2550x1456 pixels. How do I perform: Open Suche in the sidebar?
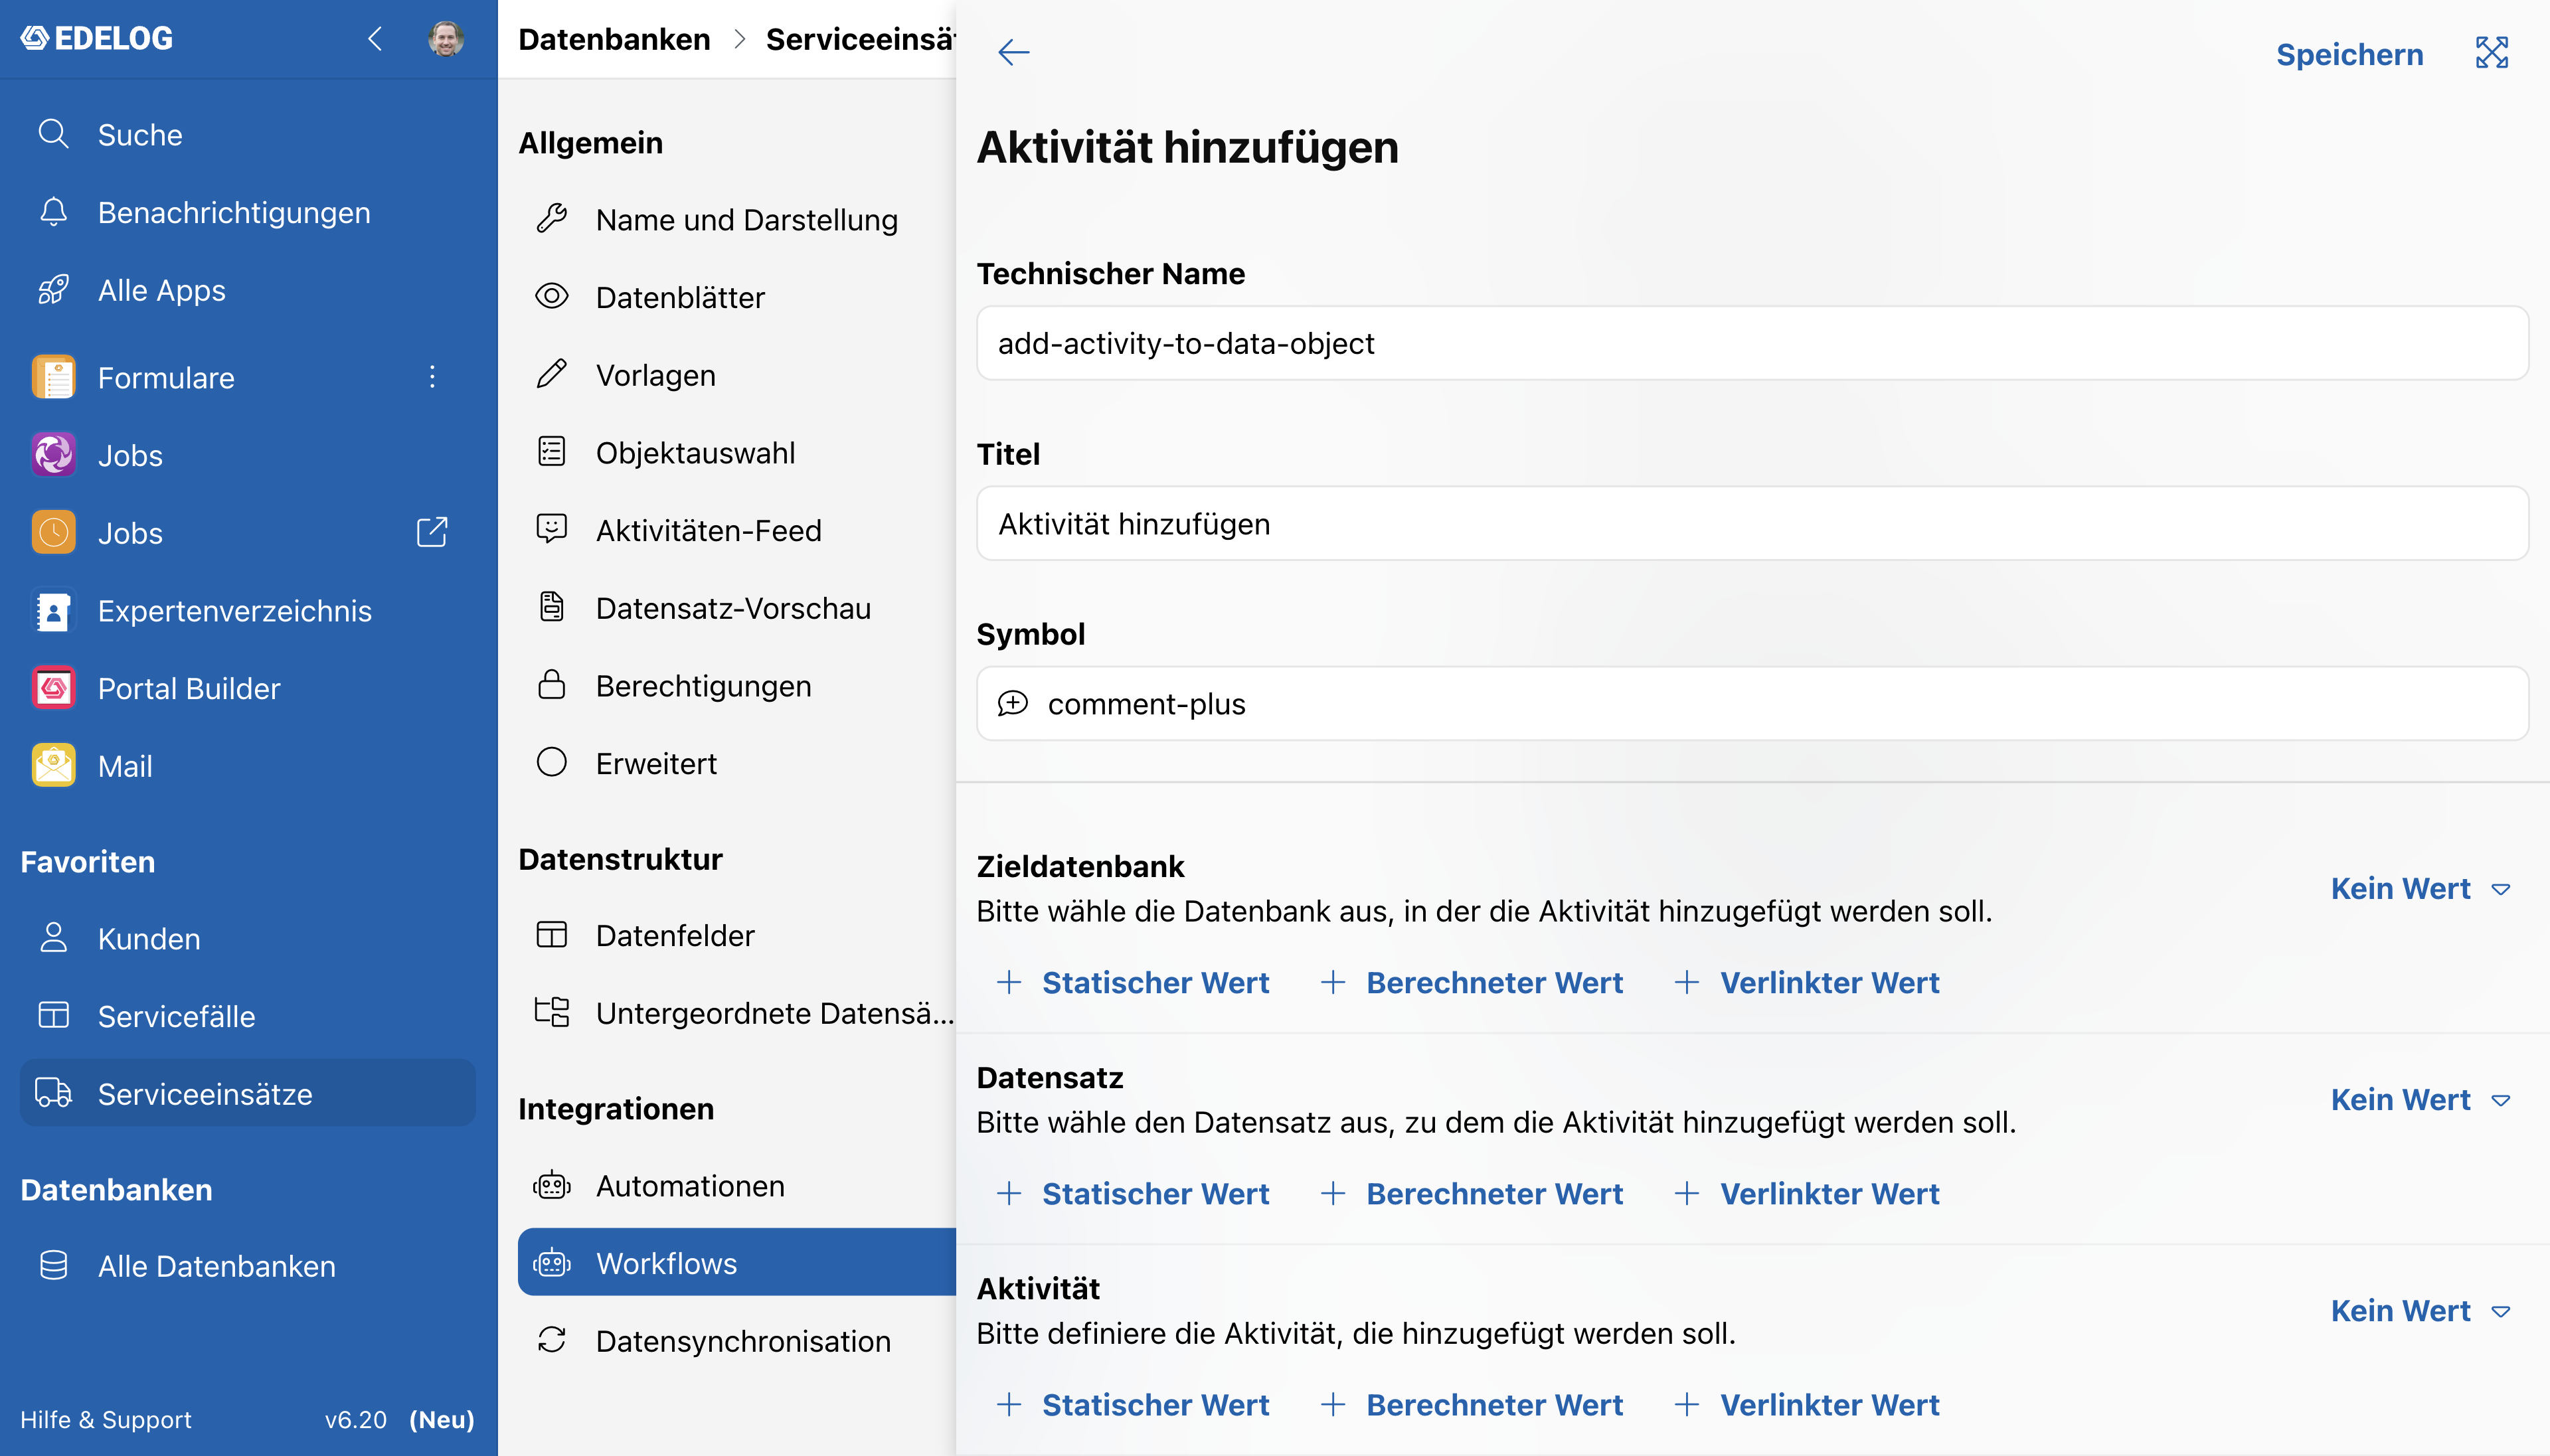click(x=248, y=134)
